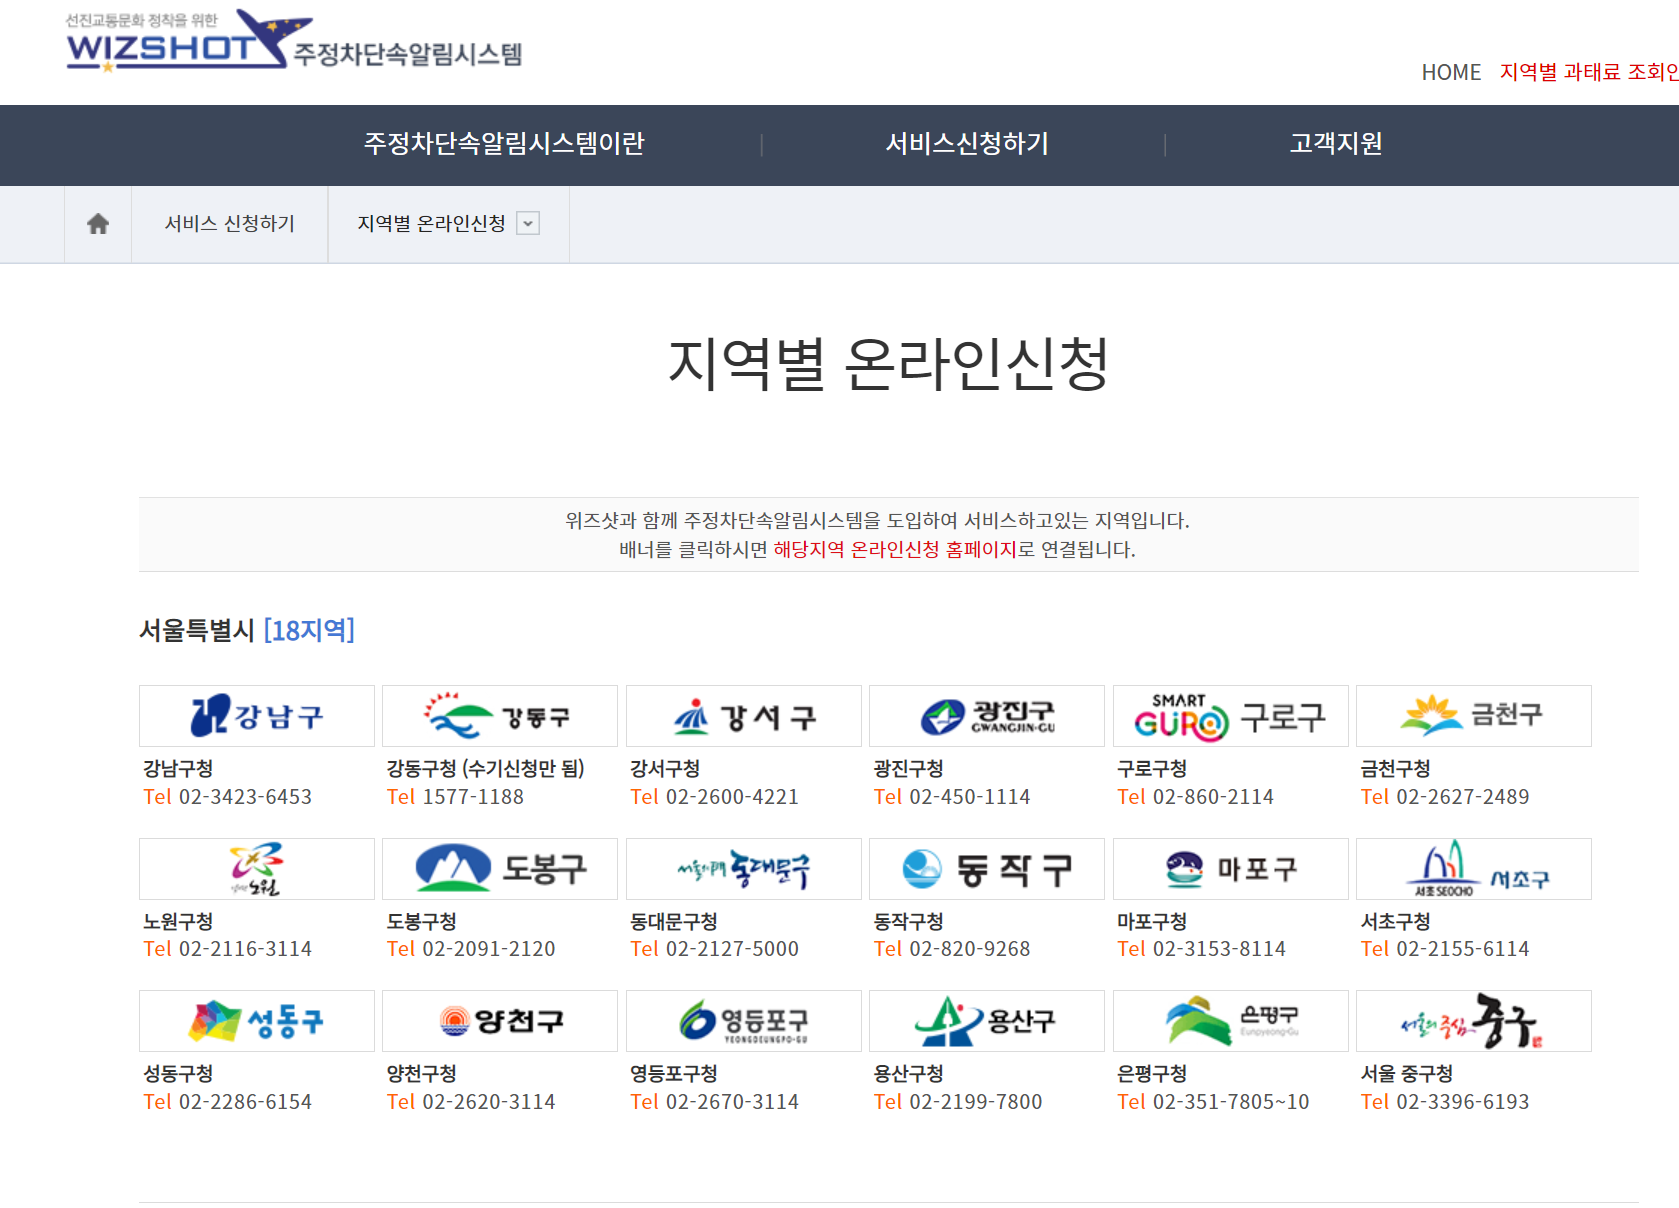Expand the 지역별 온라인신청 dropdown arrow
This screenshot has height=1208, width=1679.
(528, 224)
